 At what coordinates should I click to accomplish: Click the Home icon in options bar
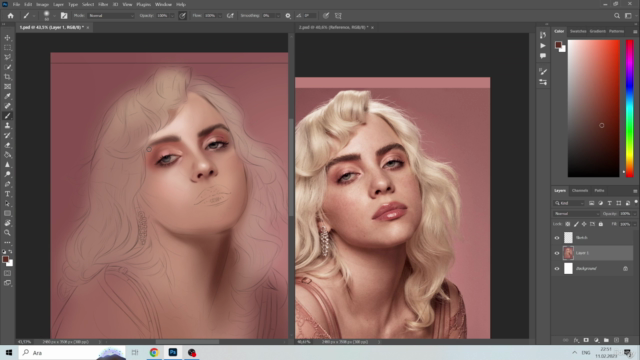click(x=11, y=16)
